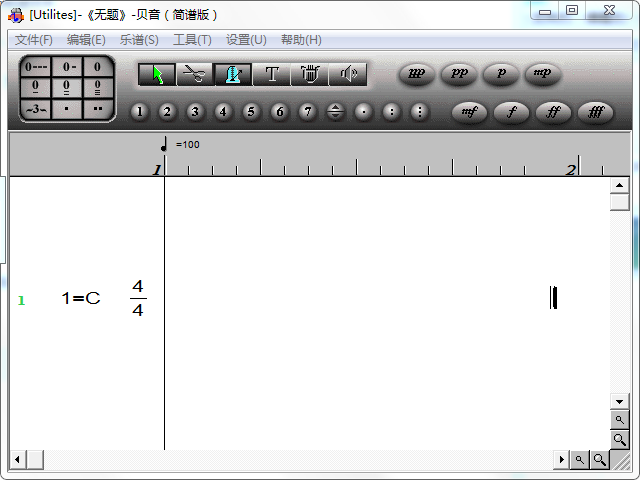Viewport: 640px width, 480px height.
Task: Open the 设置(U) menu
Action: tap(246, 40)
